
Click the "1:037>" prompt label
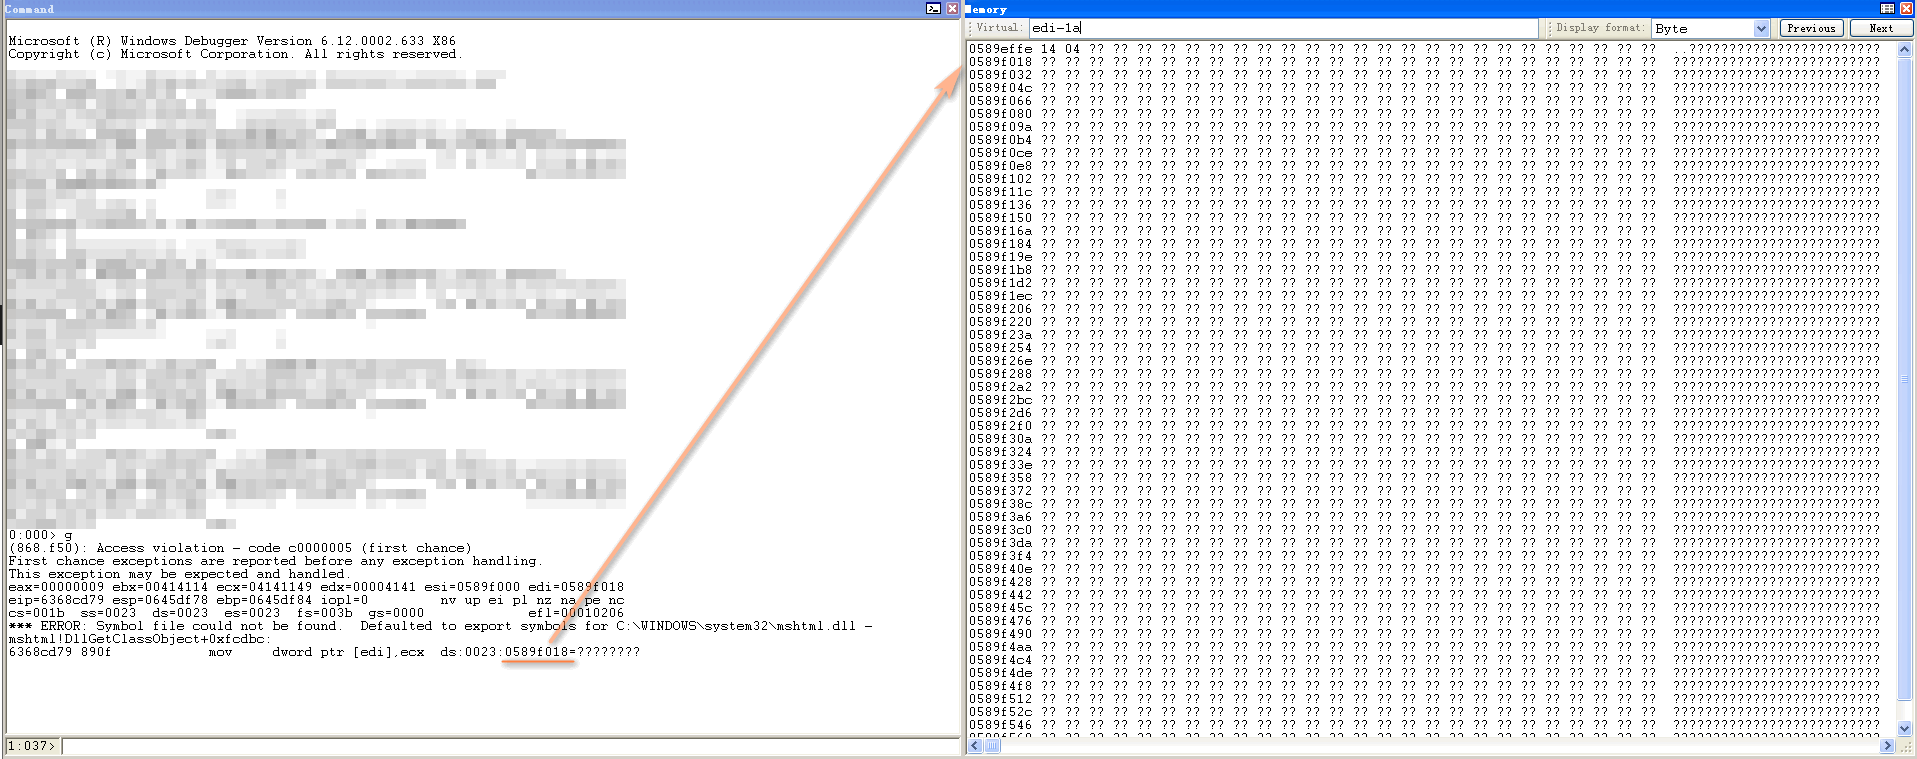(x=32, y=746)
